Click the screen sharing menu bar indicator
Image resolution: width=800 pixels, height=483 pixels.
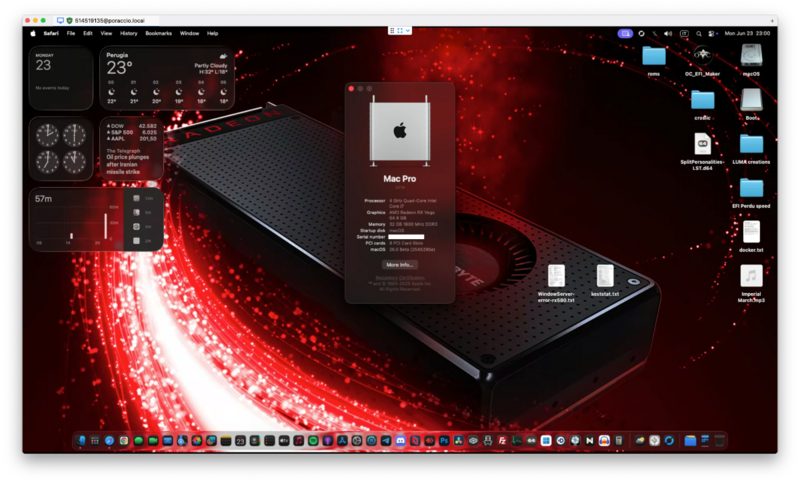pos(625,34)
